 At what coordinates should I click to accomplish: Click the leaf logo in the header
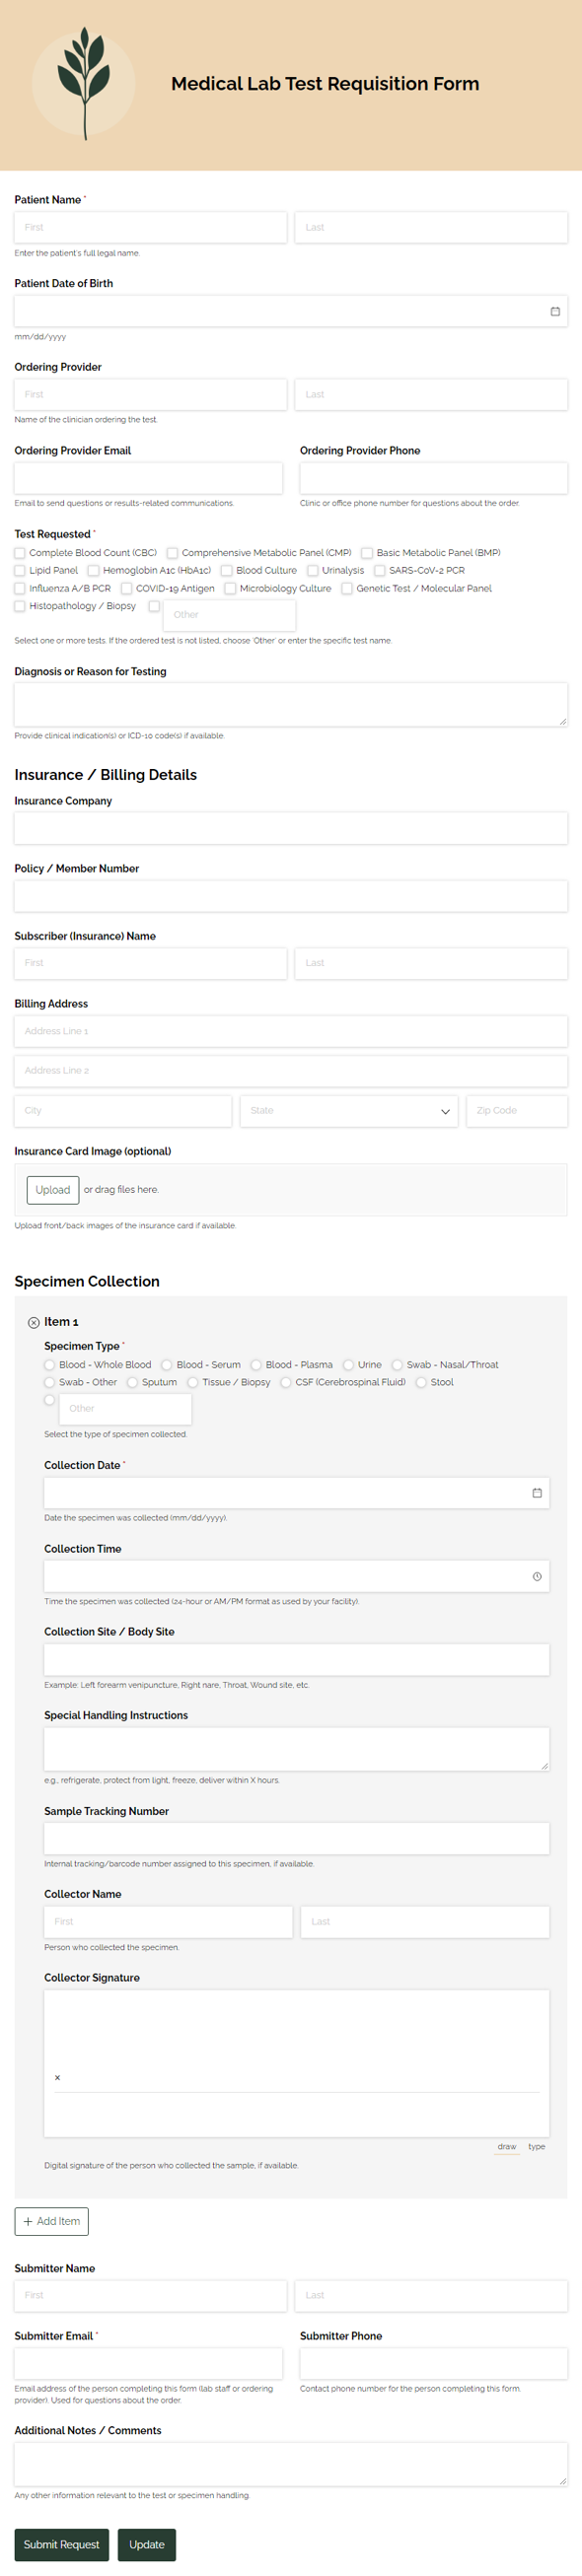pyautogui.click(x=83, y=82)
